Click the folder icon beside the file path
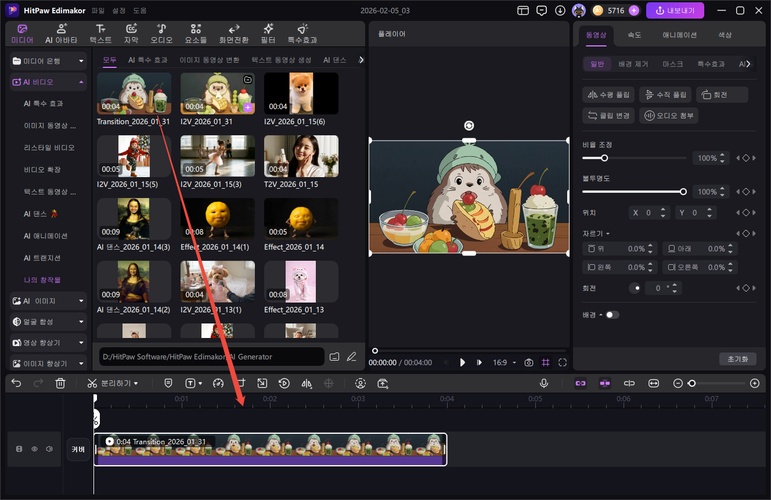771x500 pixels. coord(335,356)
